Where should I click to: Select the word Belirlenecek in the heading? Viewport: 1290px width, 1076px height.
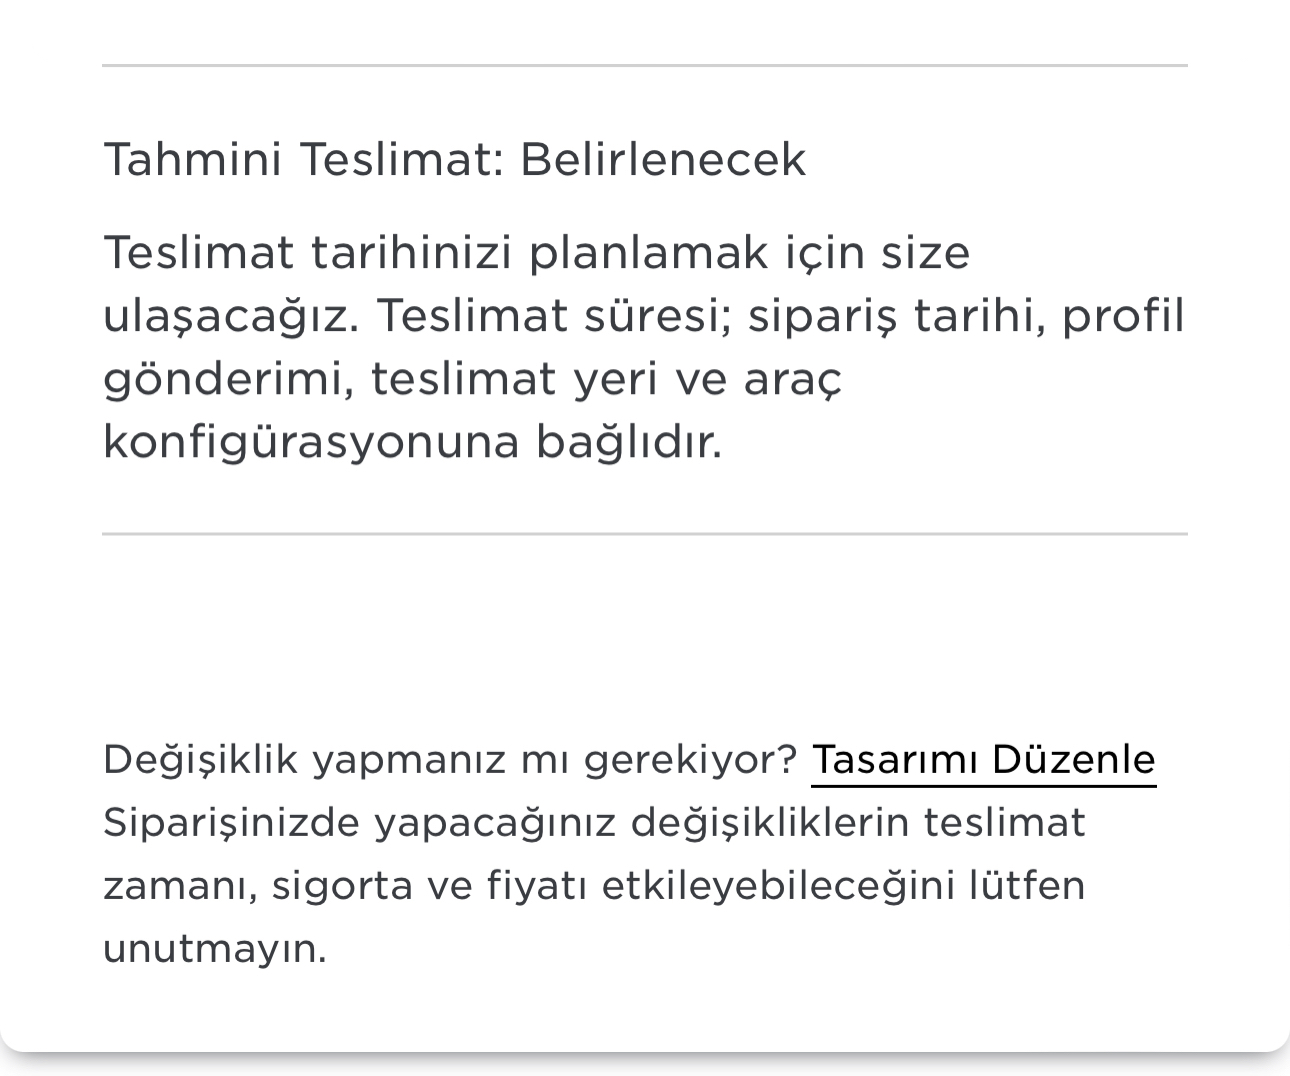pyautogui.click(x=662, y=159)
